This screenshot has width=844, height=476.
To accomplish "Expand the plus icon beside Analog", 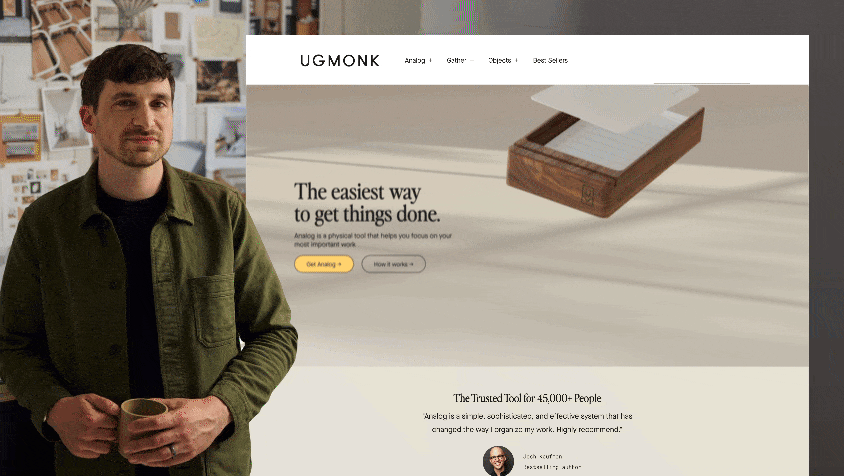I will coord(431,60).
